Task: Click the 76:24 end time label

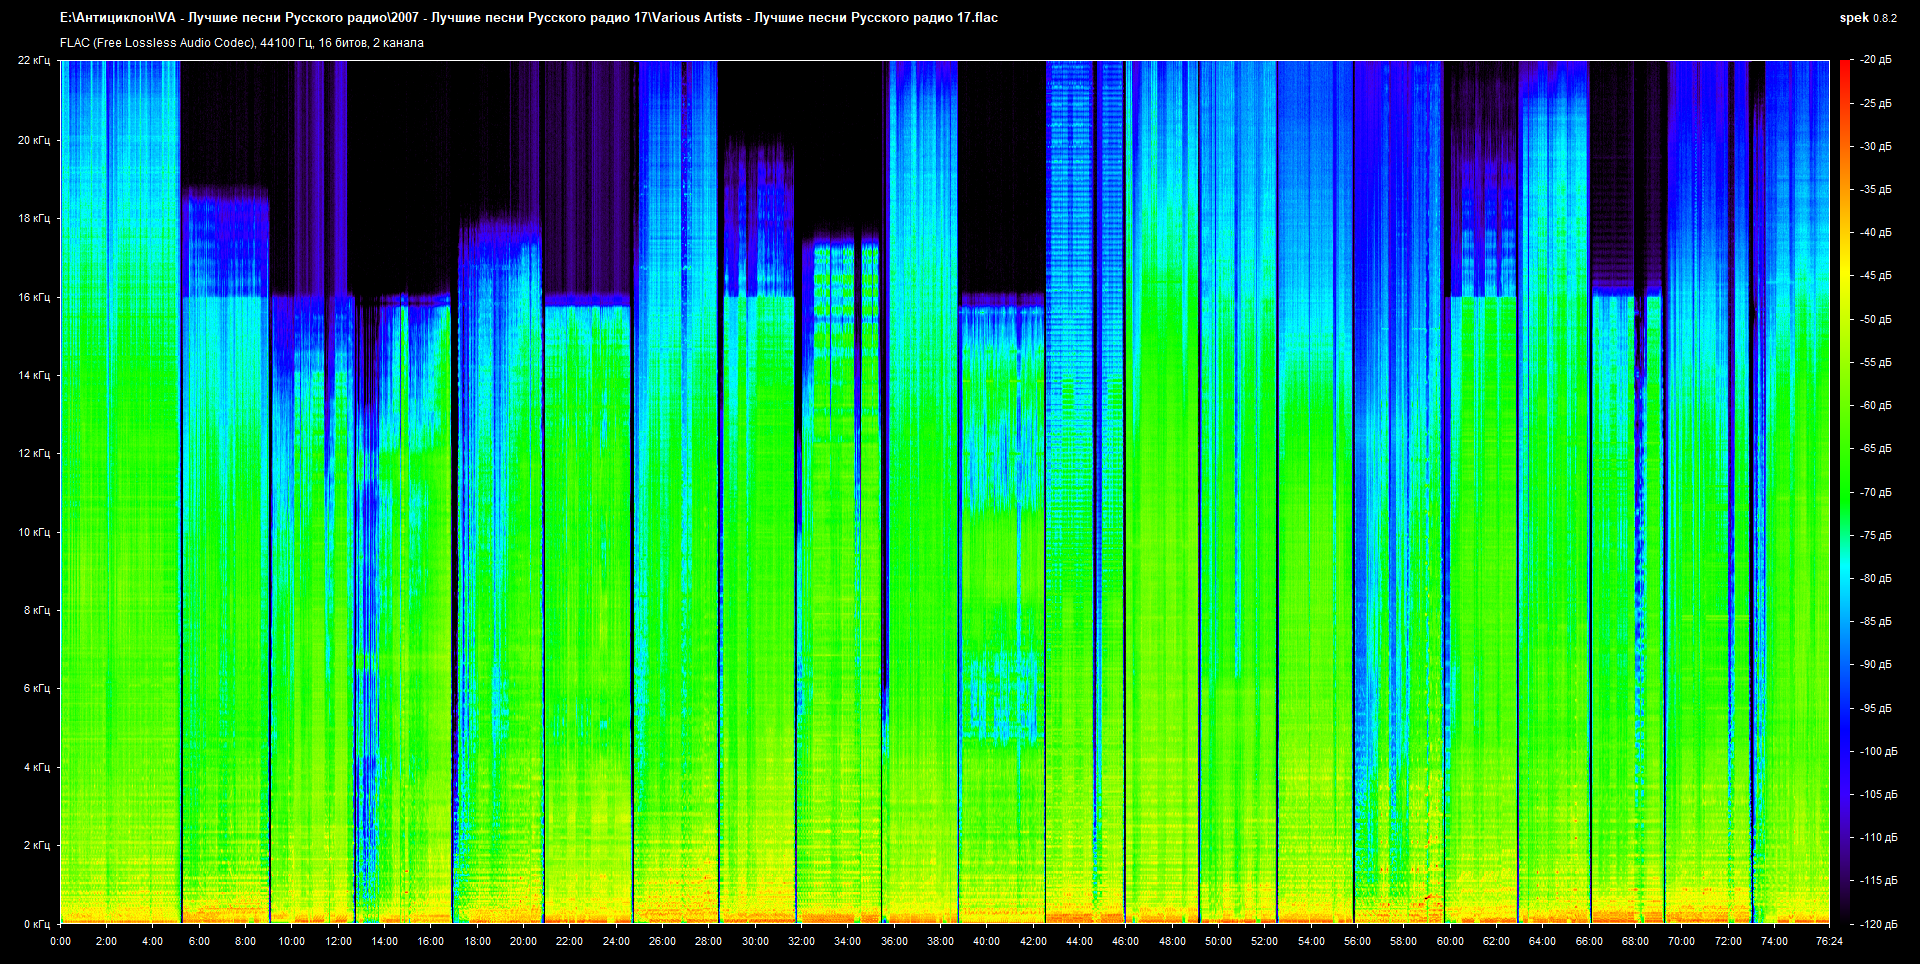Action: point(1828,941)
